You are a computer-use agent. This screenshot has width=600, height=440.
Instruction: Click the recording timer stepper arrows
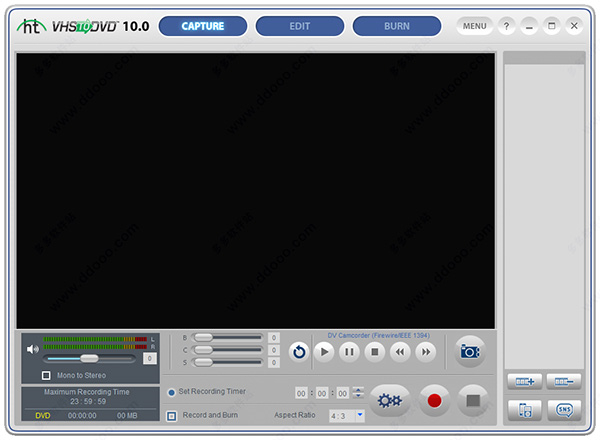coord(358,393)
